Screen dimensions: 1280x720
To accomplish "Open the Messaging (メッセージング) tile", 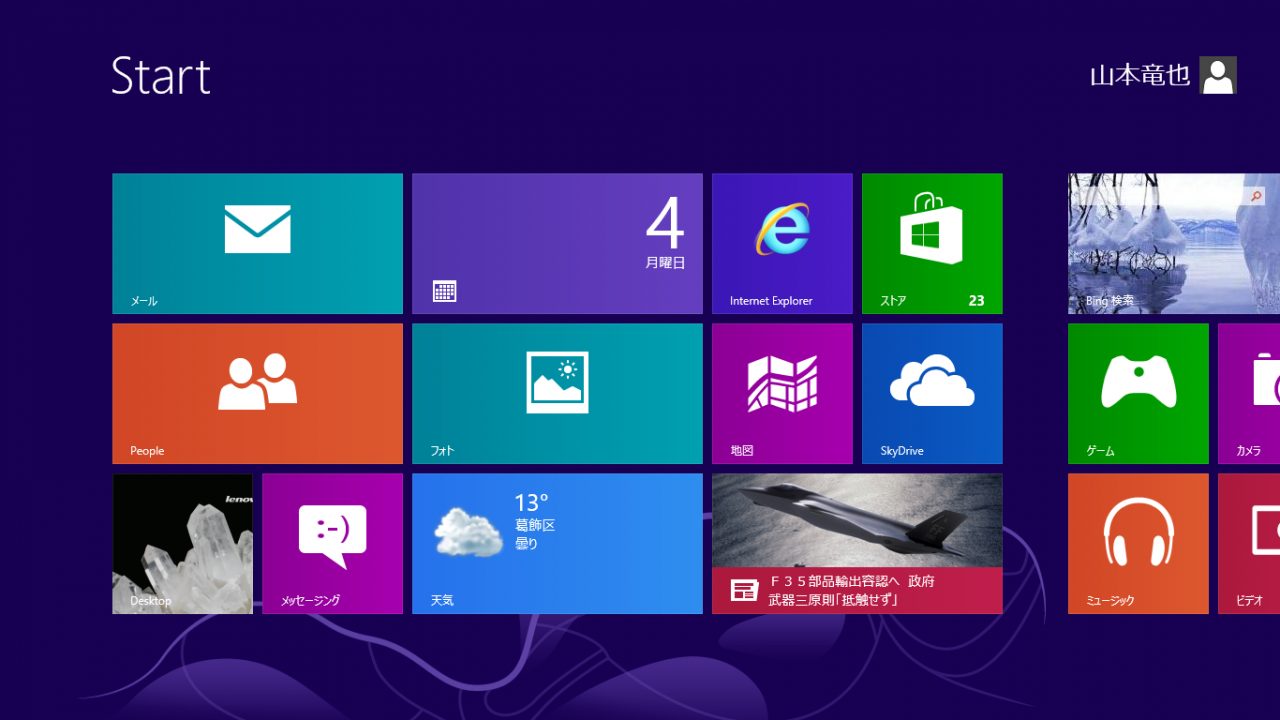I will [332, 543].
